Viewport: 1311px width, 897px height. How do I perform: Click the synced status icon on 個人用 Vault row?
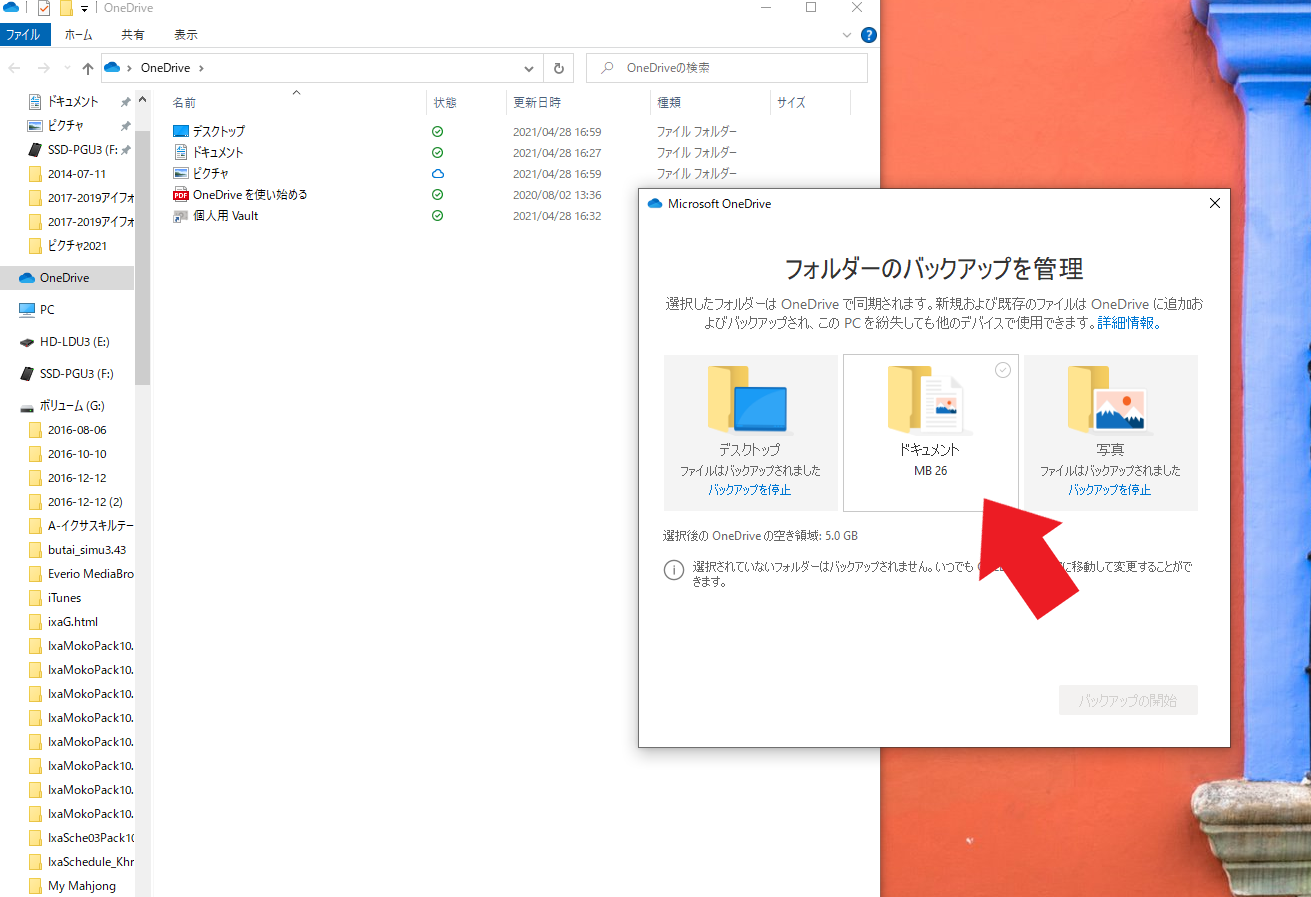437,215
